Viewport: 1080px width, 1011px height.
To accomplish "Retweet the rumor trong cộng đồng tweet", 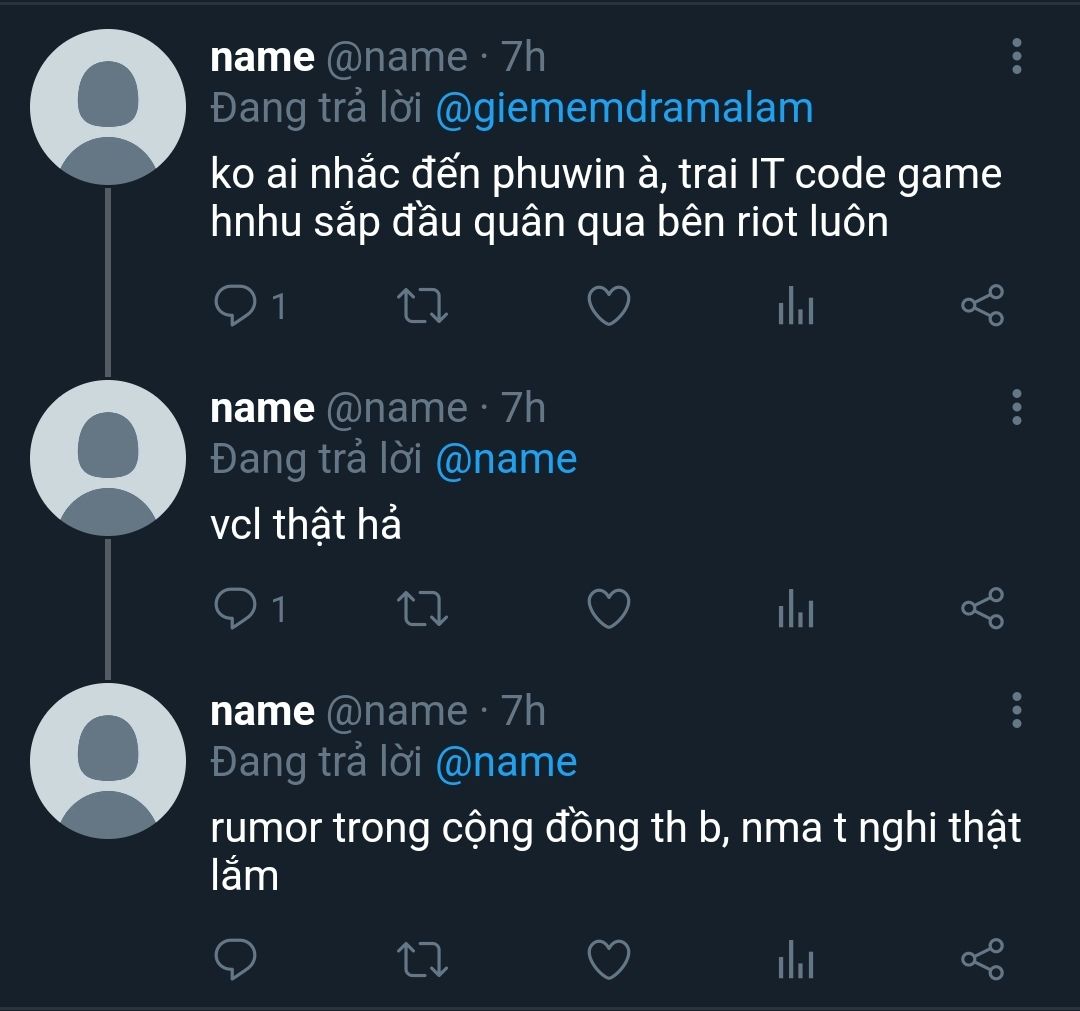I will [x=423, y=960].
